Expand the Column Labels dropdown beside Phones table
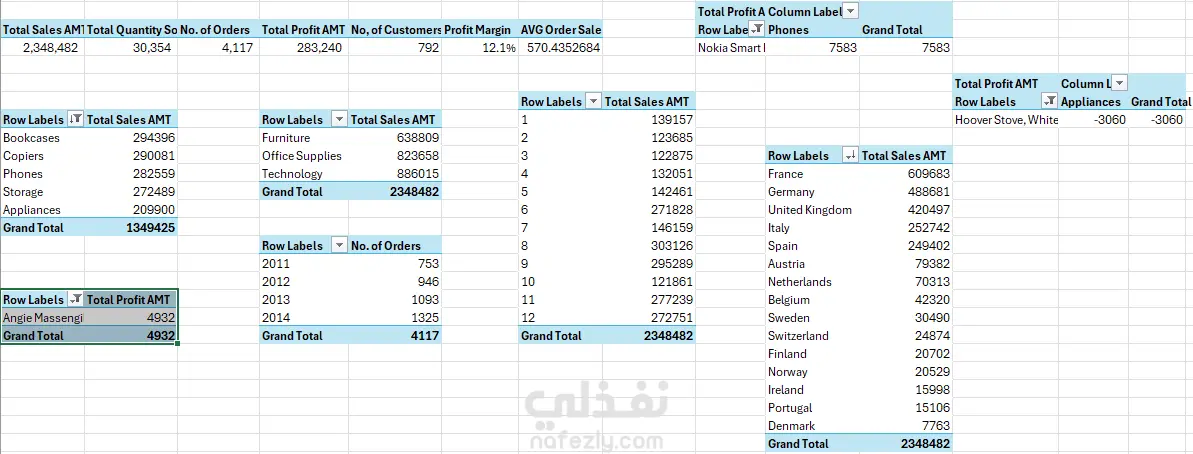This screenshot has width=1193, height=454. tap(851, 12)
